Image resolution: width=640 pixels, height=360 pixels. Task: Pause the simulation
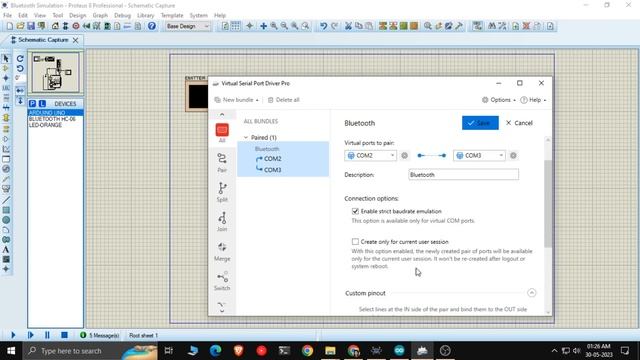(x=47, y=335)
